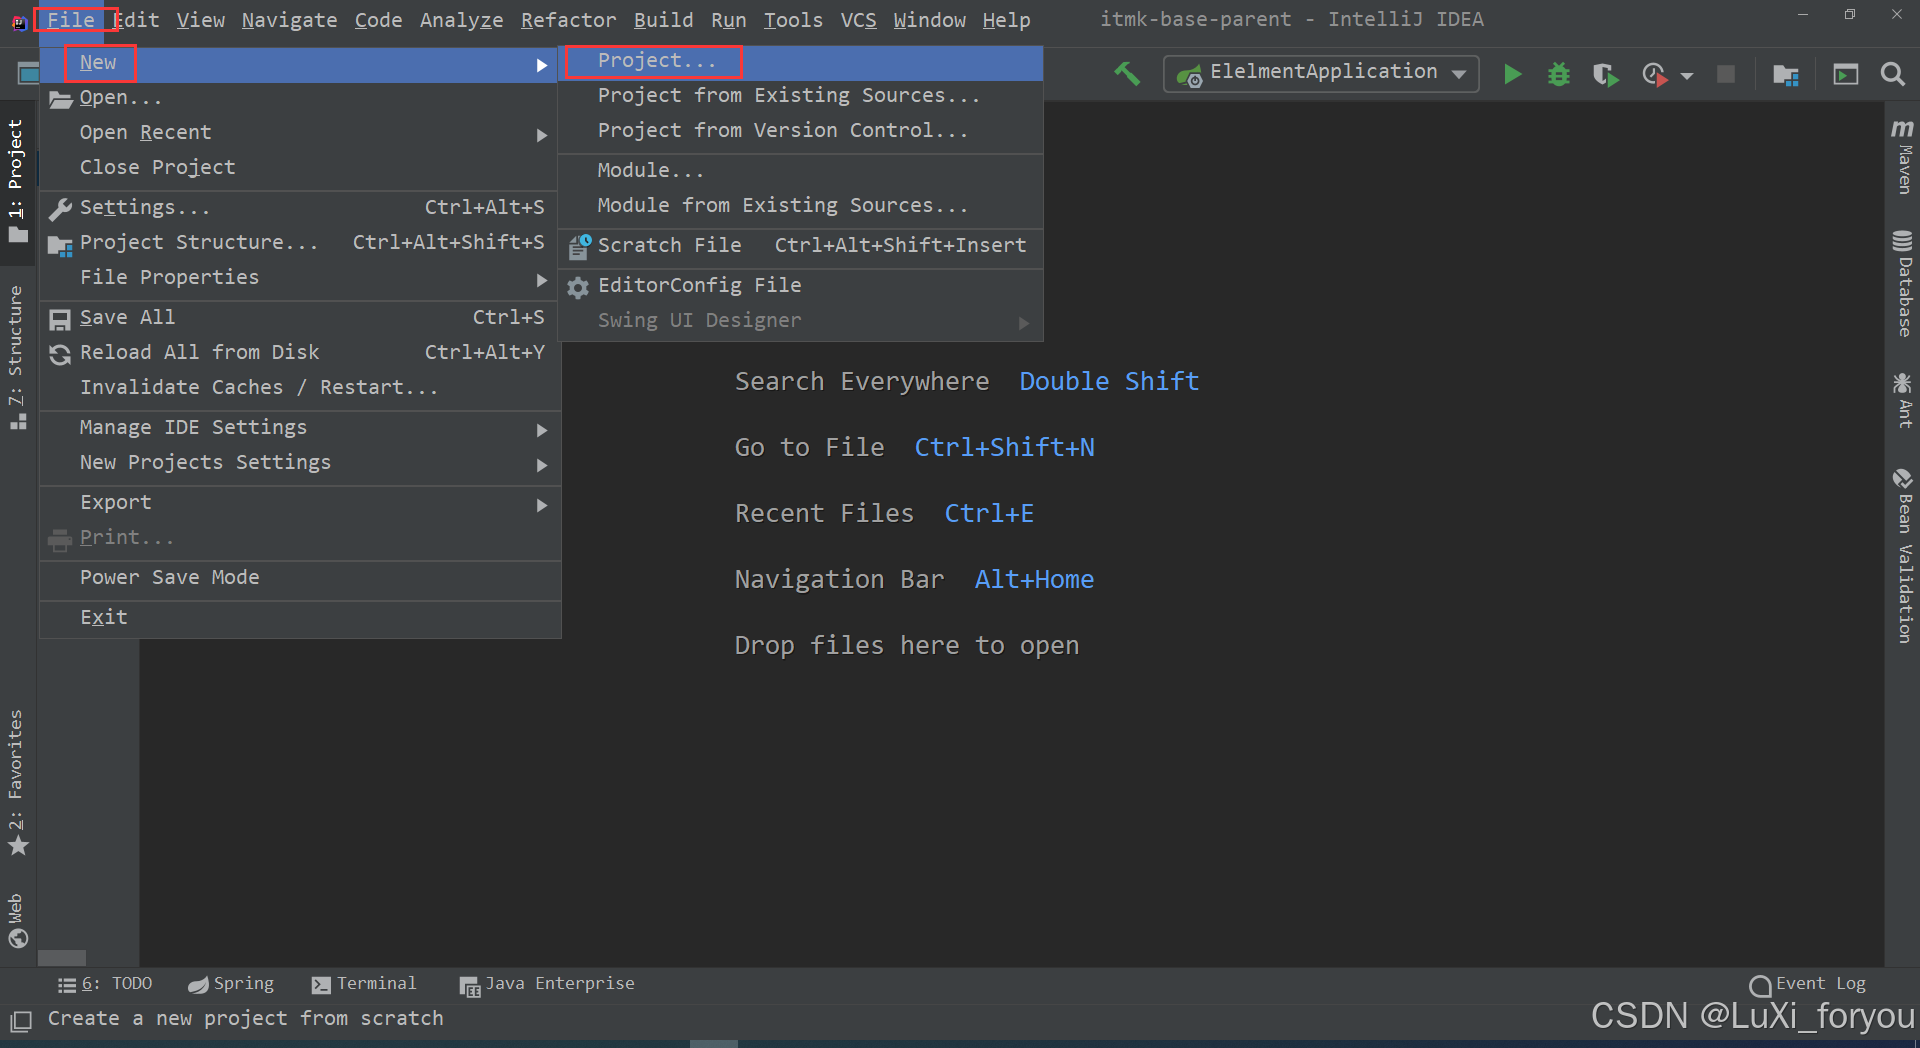Expand the File Properties submenu

click(x=300, y=277)
